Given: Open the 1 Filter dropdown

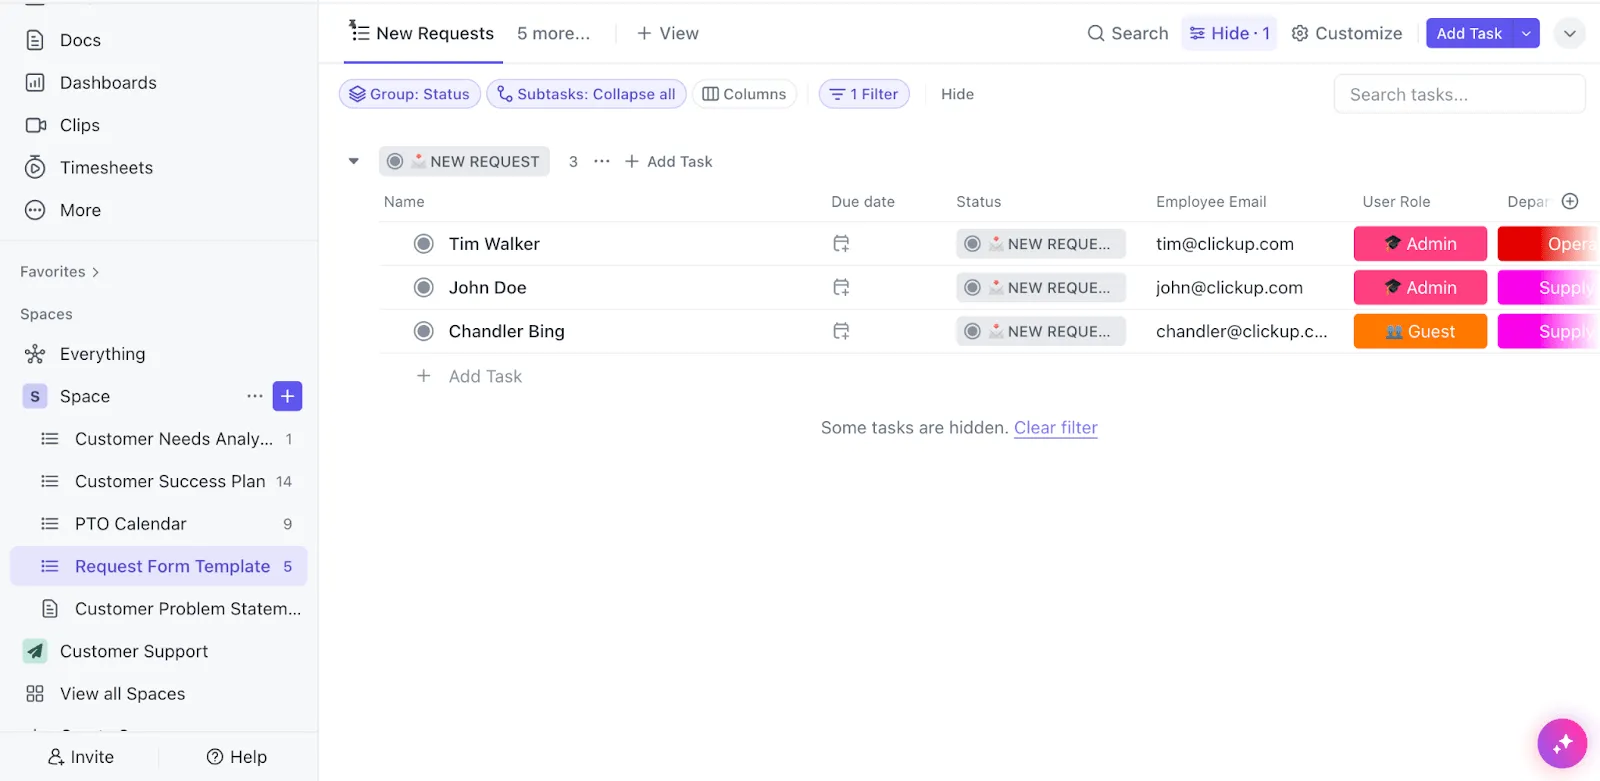Looking at the screenshot, I should point(864,94).
